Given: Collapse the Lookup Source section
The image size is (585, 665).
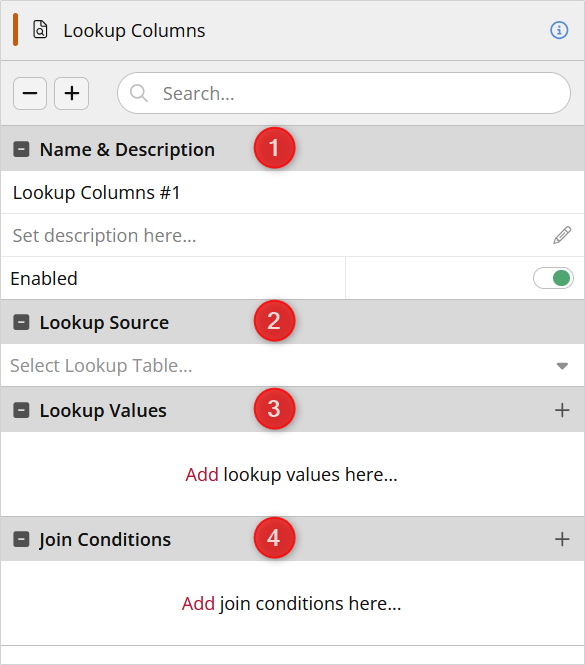Looking at the screenshot, I should [x=21, y=322].
